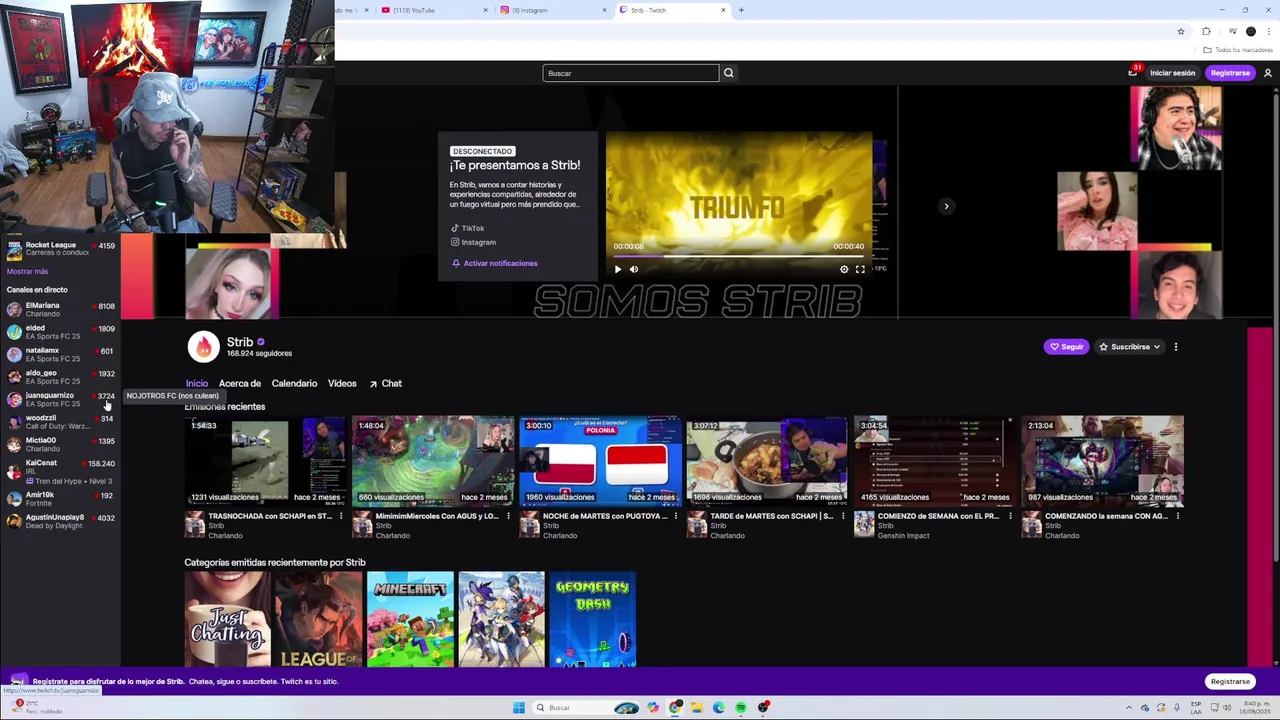Viewport: 1280px width, 720px height.
Task: Bookmark this page with the star icon
Action: point(1181,31)
